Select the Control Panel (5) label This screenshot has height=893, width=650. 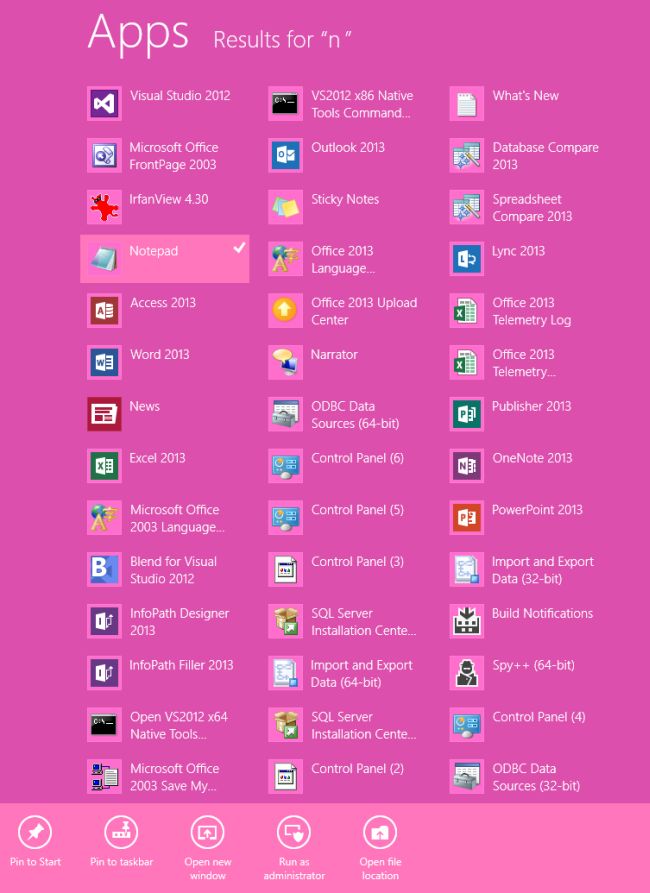tap(357, 510)
